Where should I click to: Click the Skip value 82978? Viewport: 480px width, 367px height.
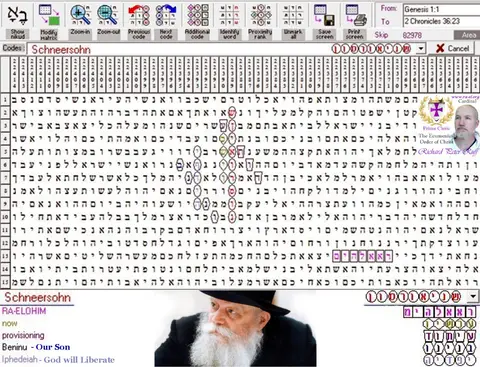412,35
